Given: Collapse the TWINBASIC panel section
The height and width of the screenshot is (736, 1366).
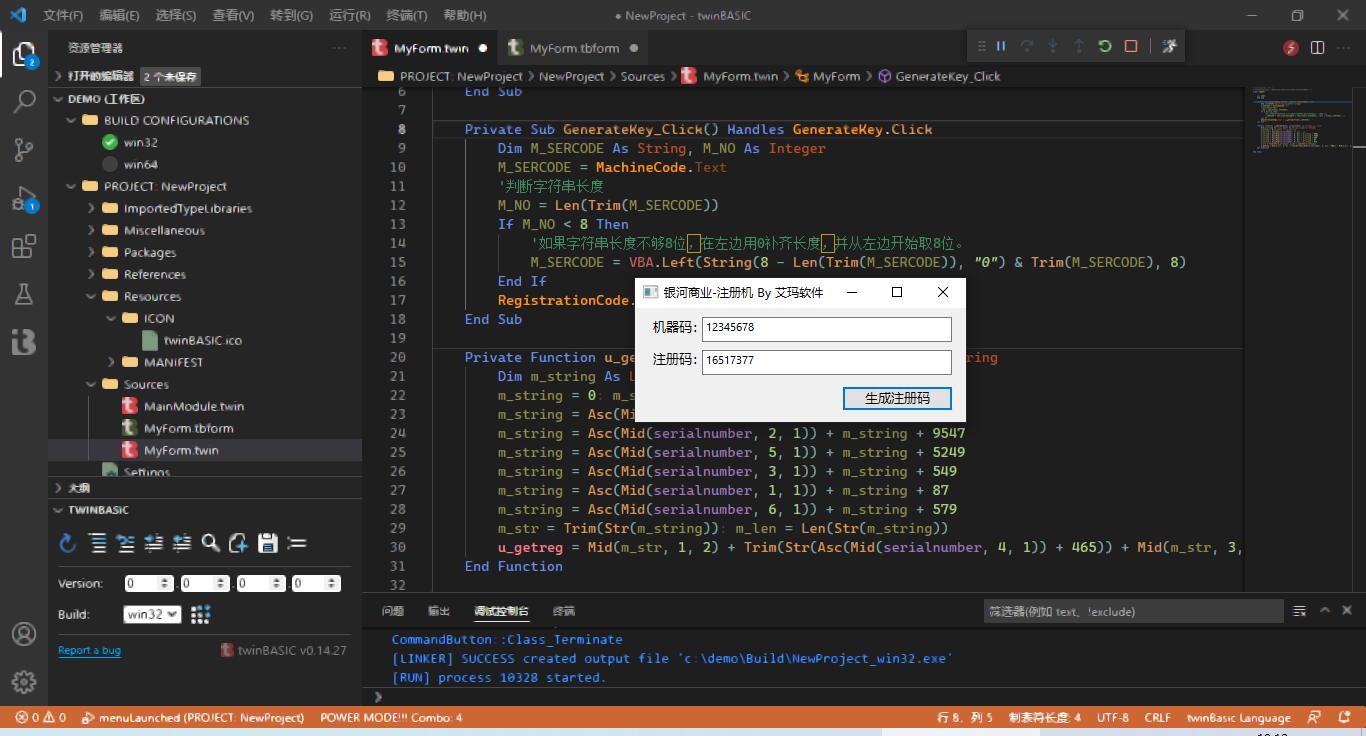Looking at the screenshot, I should pyautogui.click(x=98, y=510).
